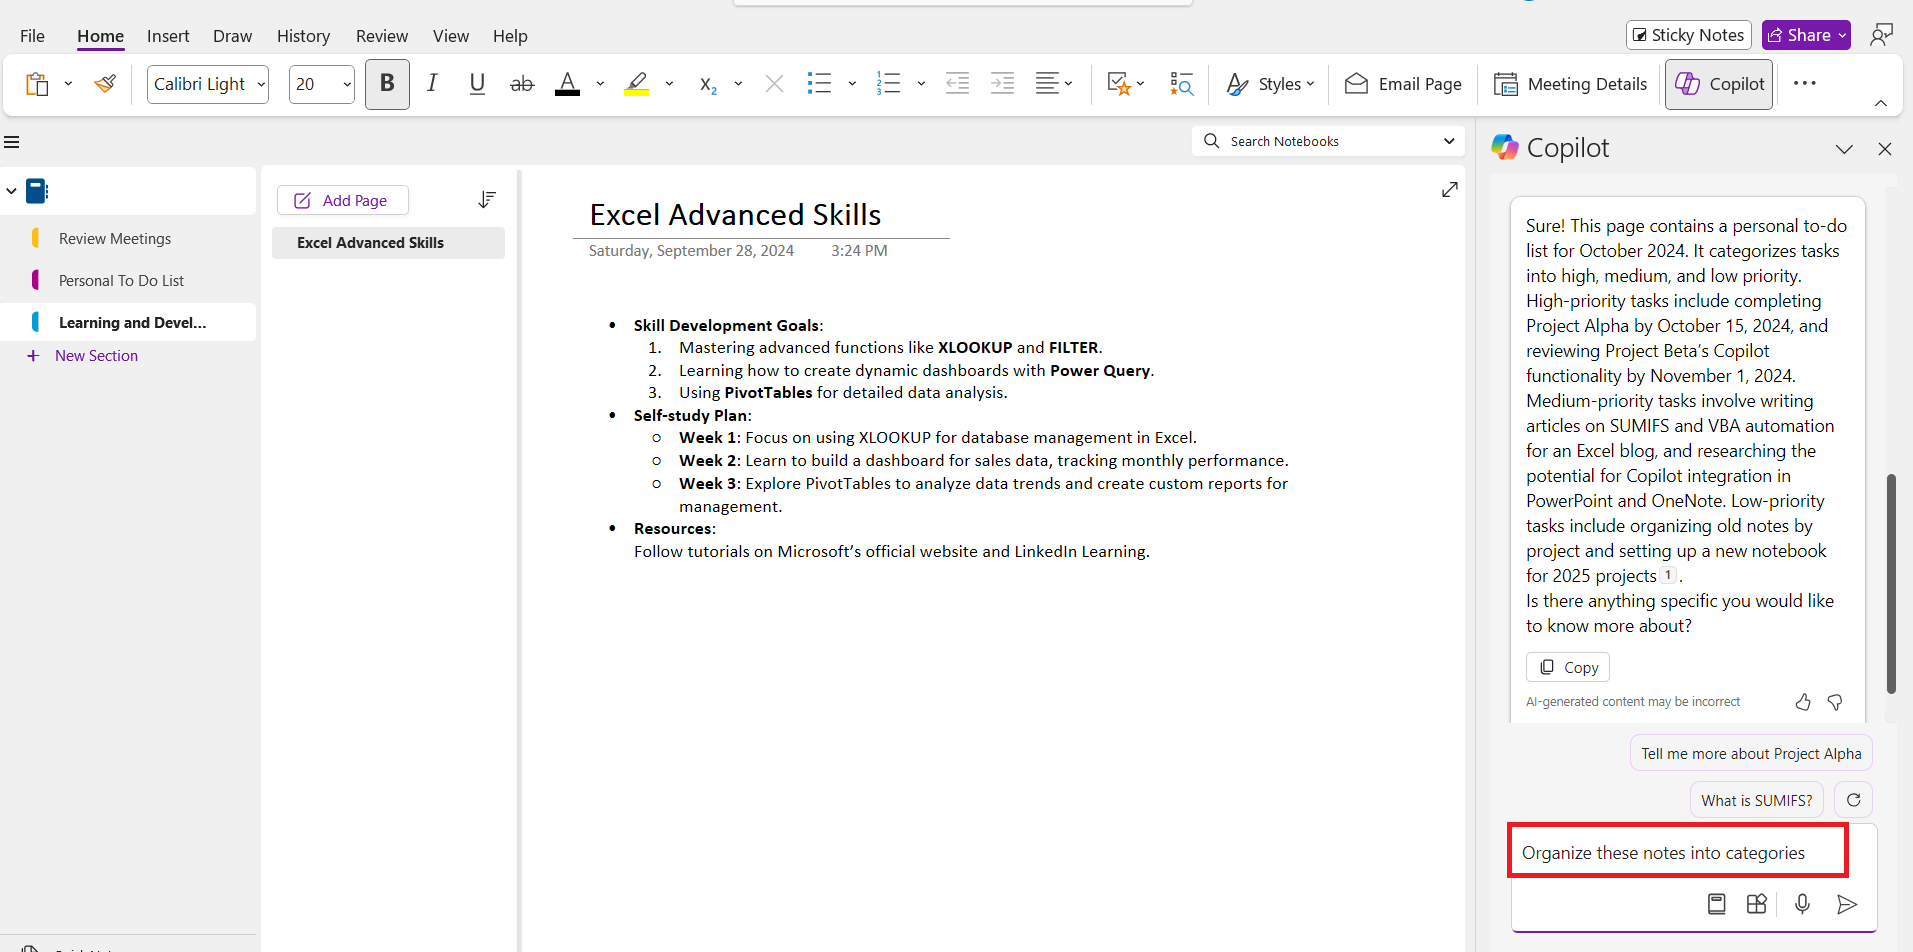1913x952 pixels.
Task: Click the Add Page button
Action: click(x=343, y=200)
